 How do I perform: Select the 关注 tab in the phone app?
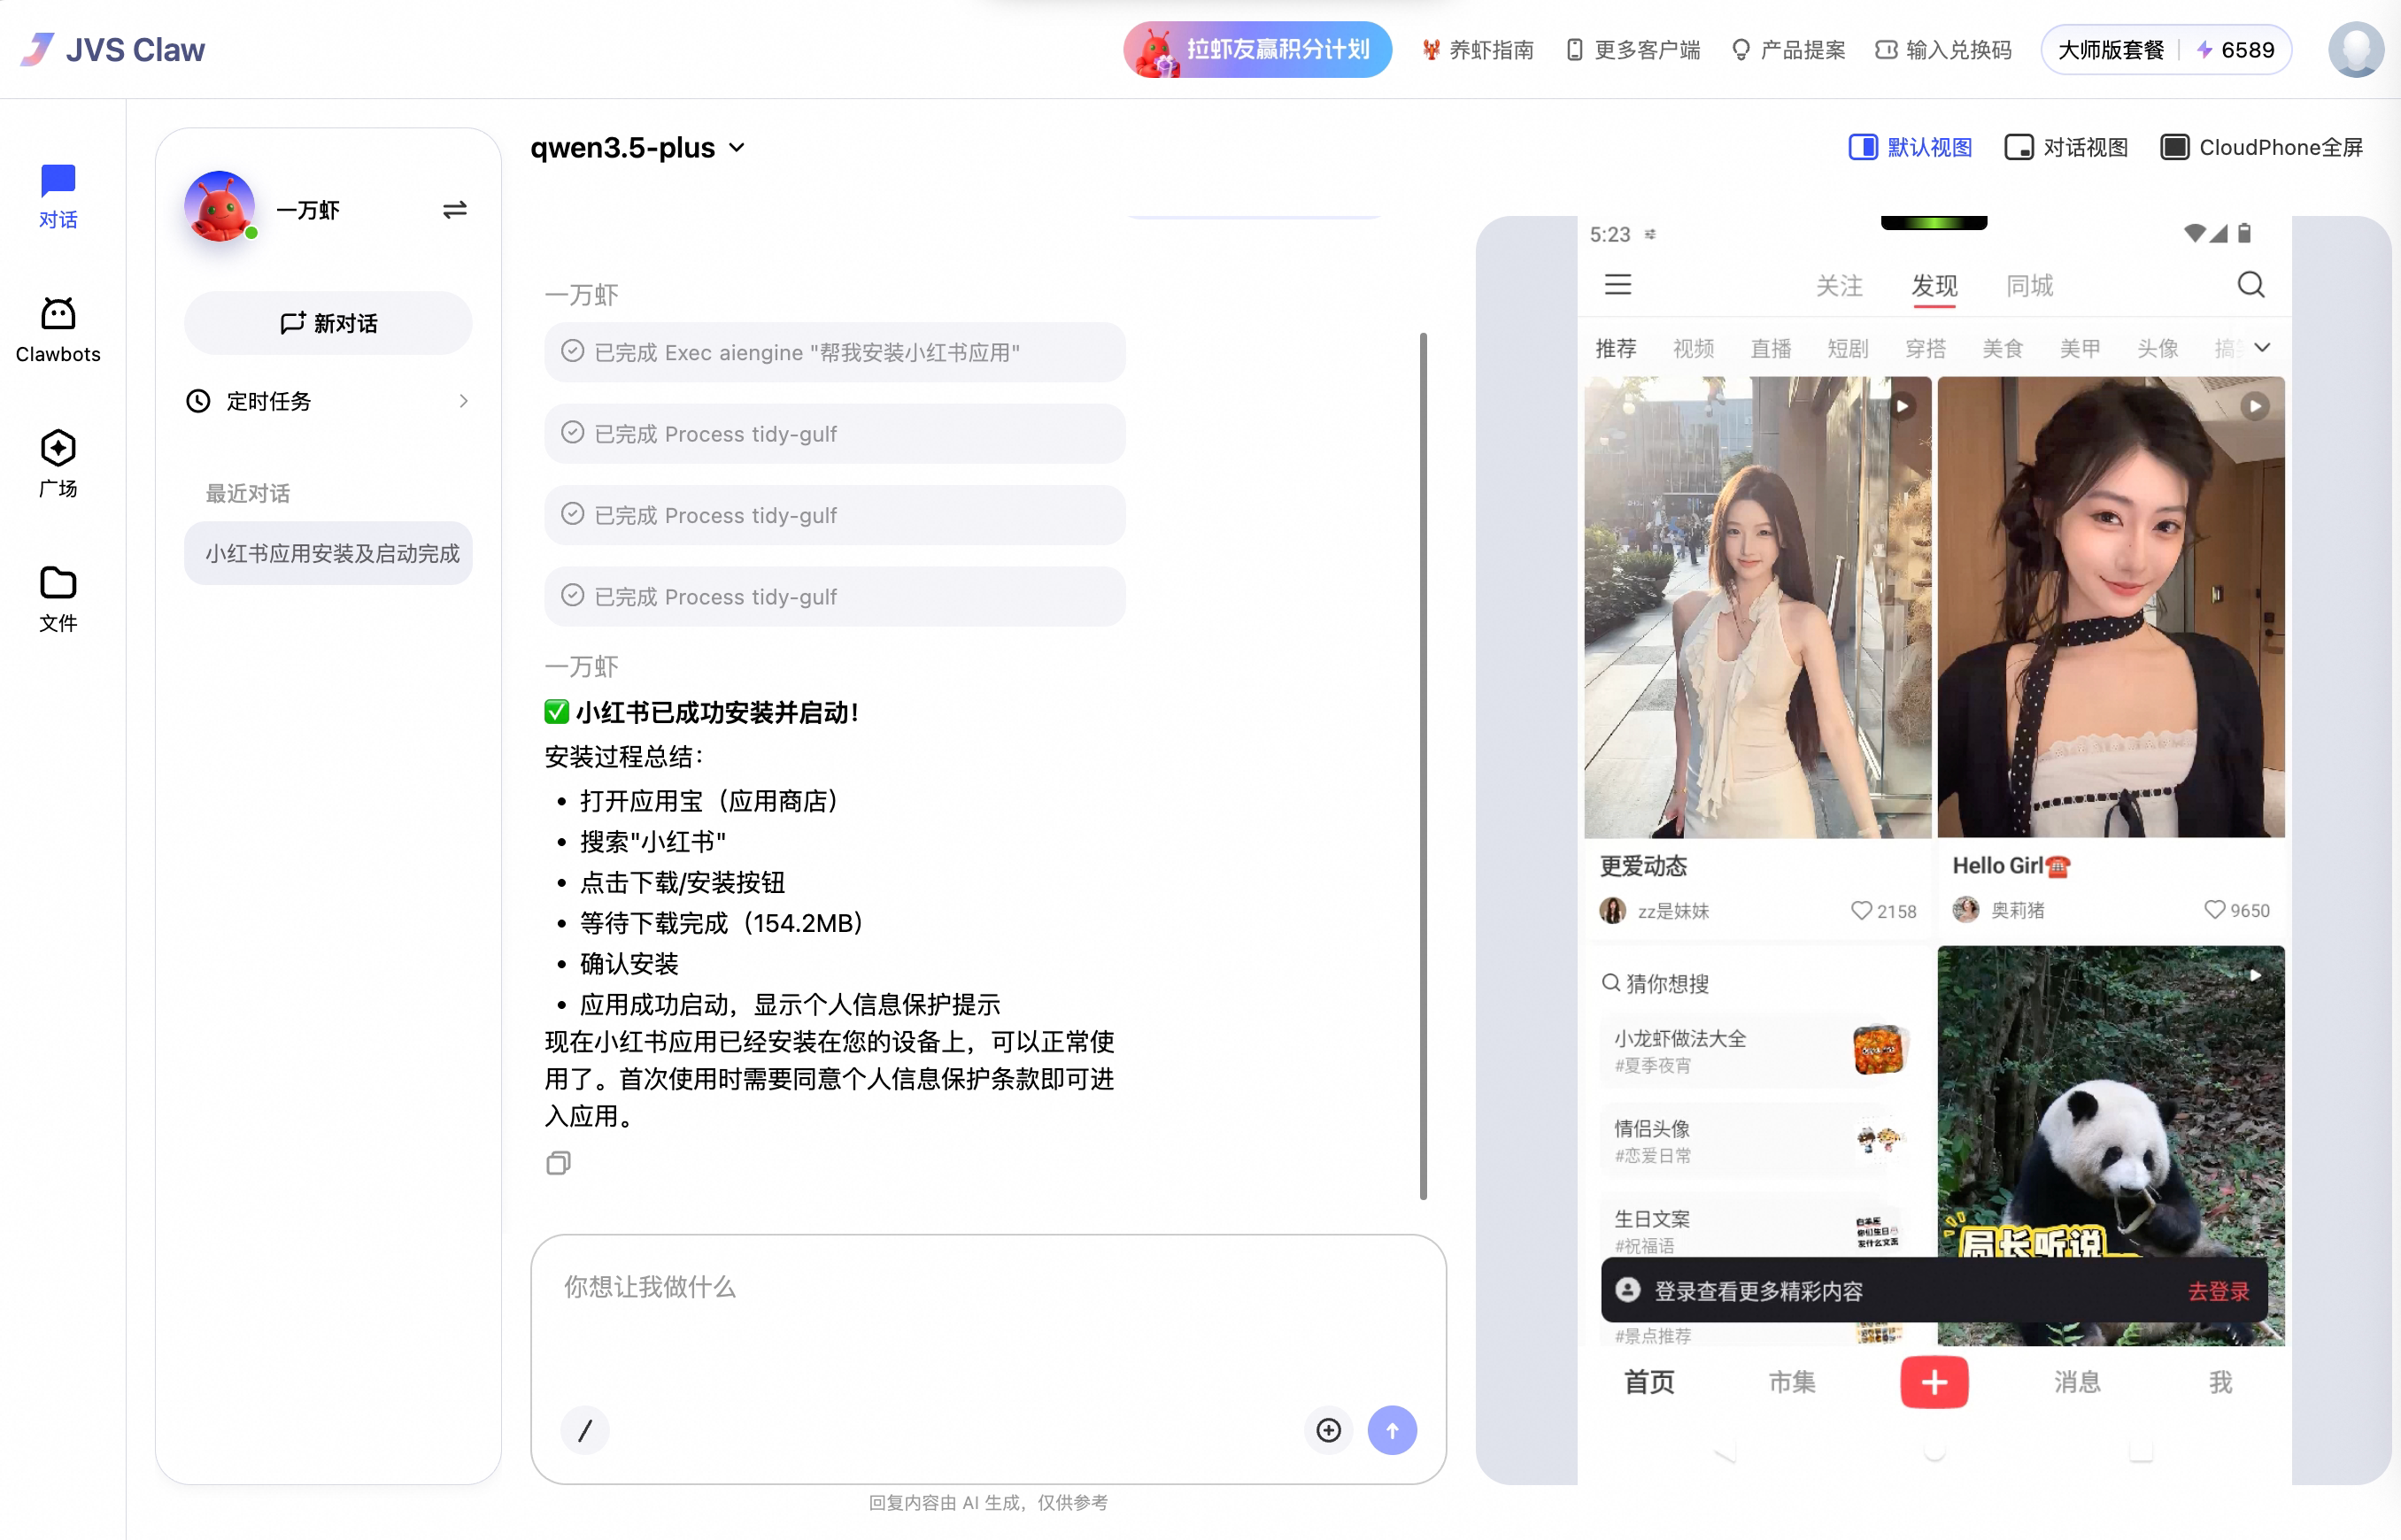point(1839,286)
